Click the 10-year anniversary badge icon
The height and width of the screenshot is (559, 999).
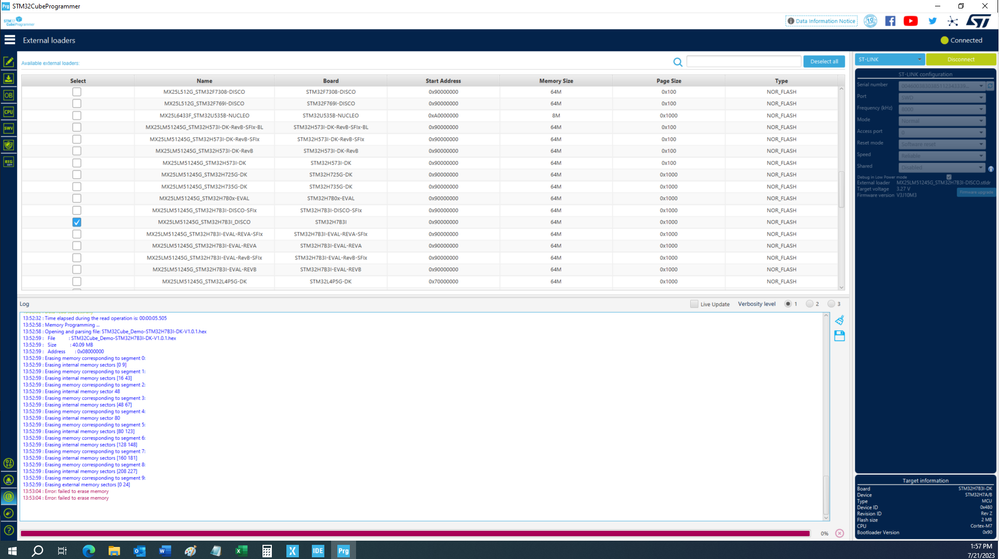pyautogui.click(x=870, y=21)
